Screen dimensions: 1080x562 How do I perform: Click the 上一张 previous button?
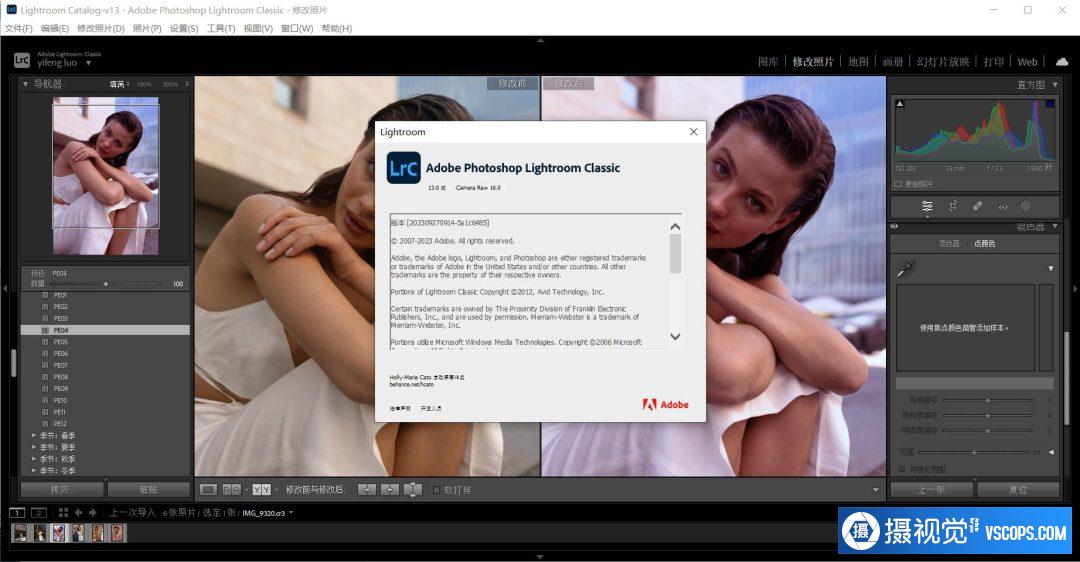(932, 490)
